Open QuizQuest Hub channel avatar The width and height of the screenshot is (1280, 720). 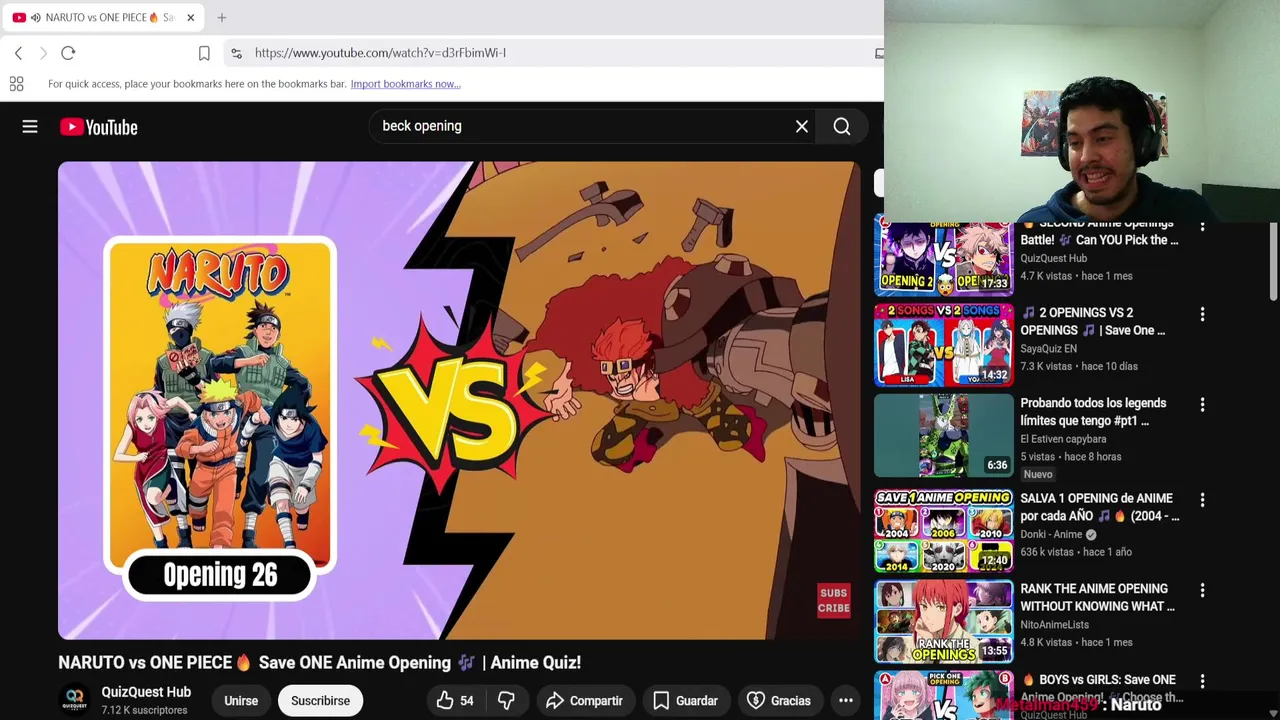click(75, 700)
